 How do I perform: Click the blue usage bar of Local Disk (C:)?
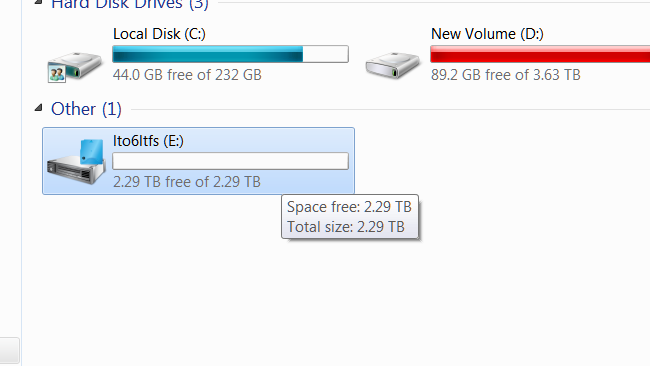(x=230, y=54)
